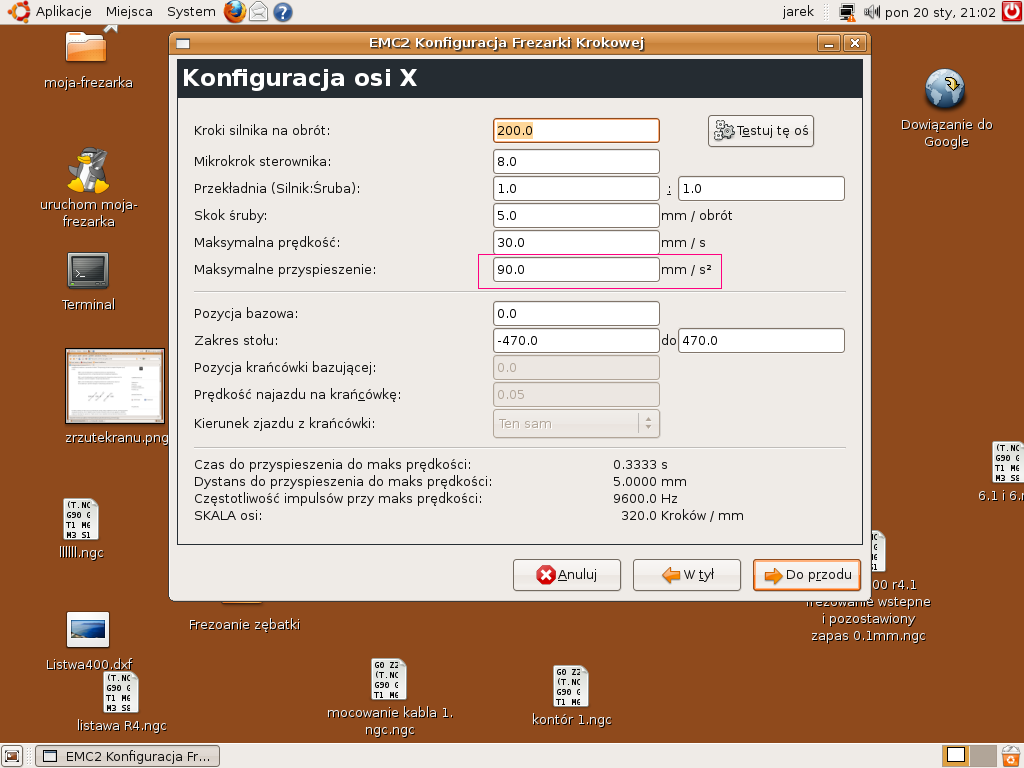Click the 0.3333 s time value
Screen dimensions: 1024x768
(x=640, y=465)
